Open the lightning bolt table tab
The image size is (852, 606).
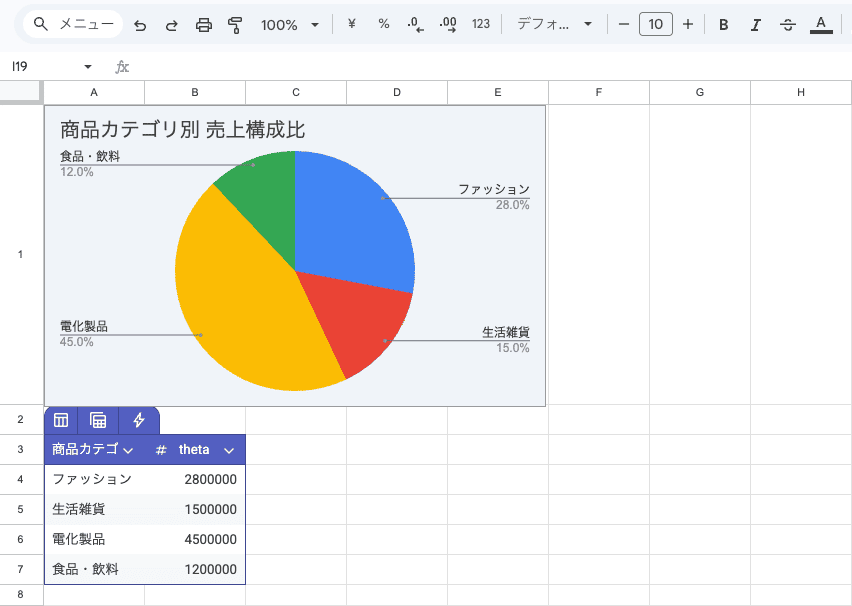[139, 420]
